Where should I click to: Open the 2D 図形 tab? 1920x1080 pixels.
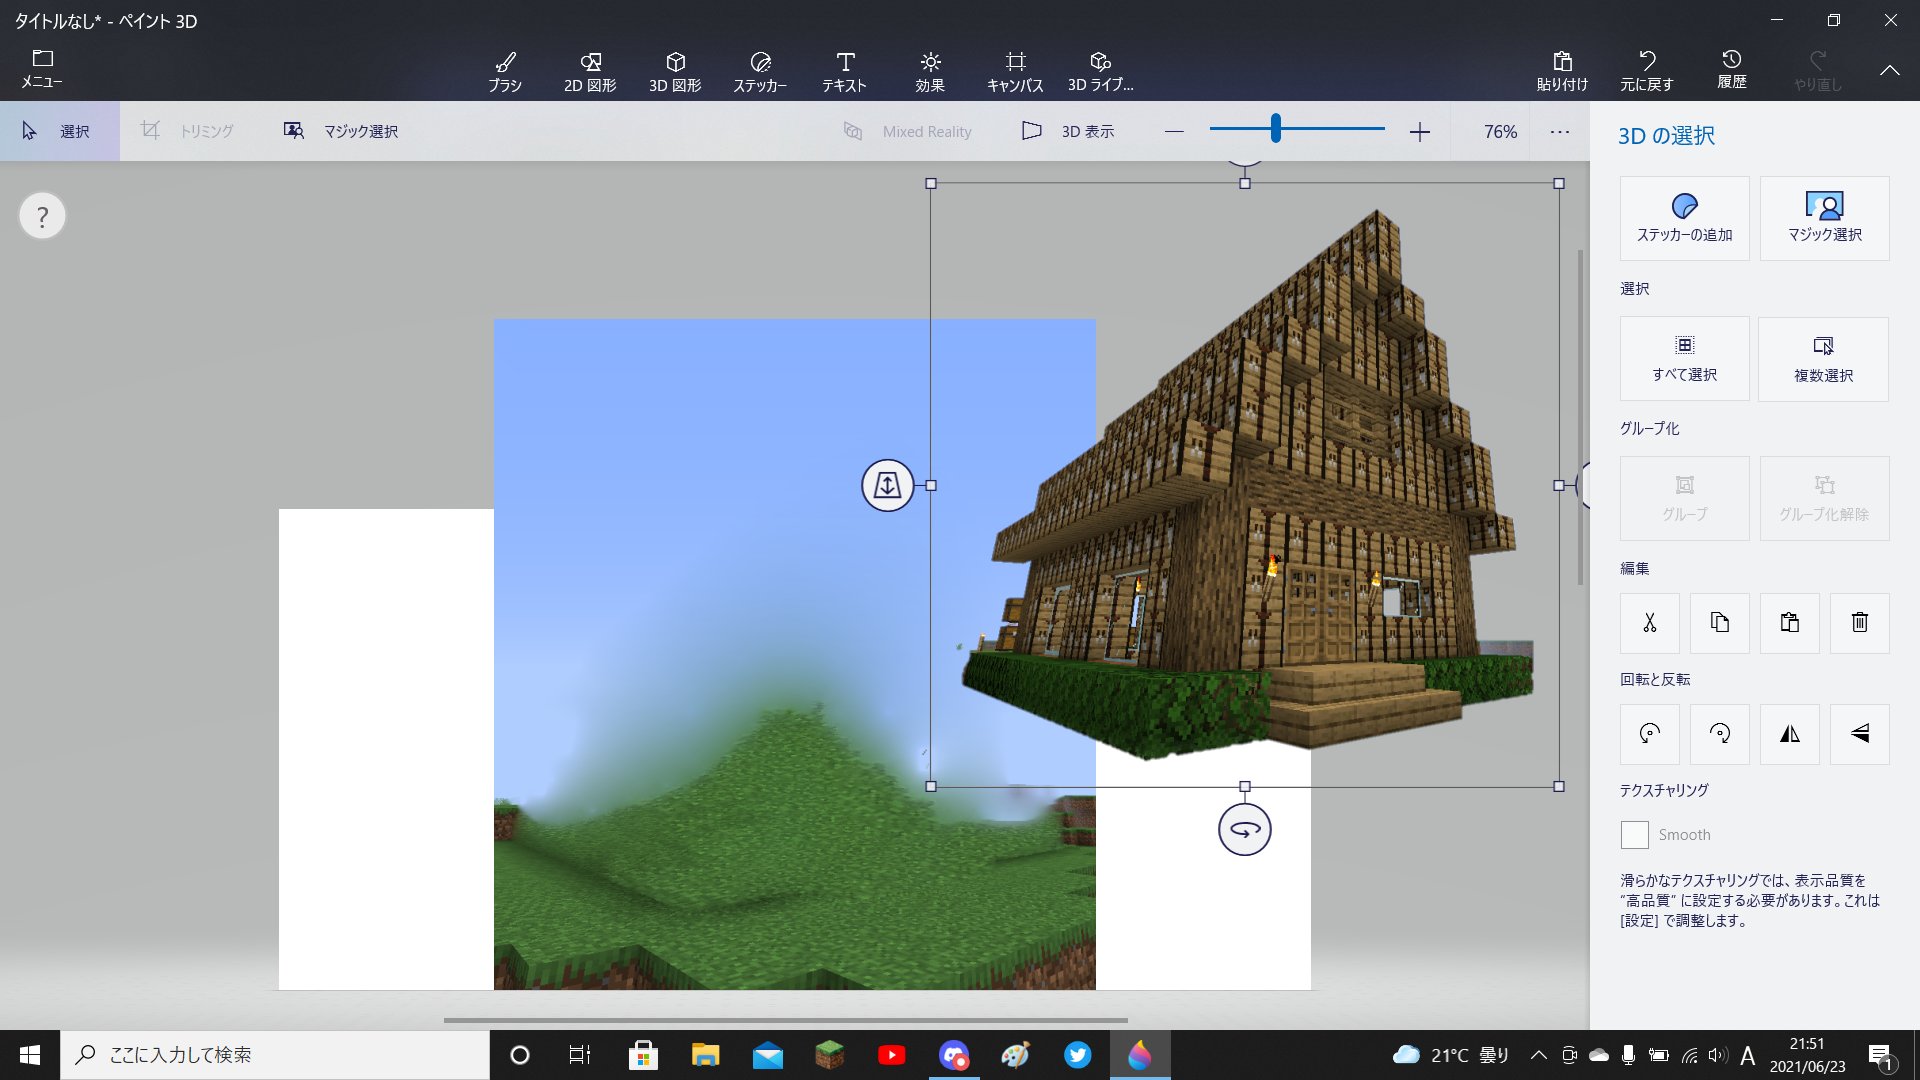coord(590,71)
